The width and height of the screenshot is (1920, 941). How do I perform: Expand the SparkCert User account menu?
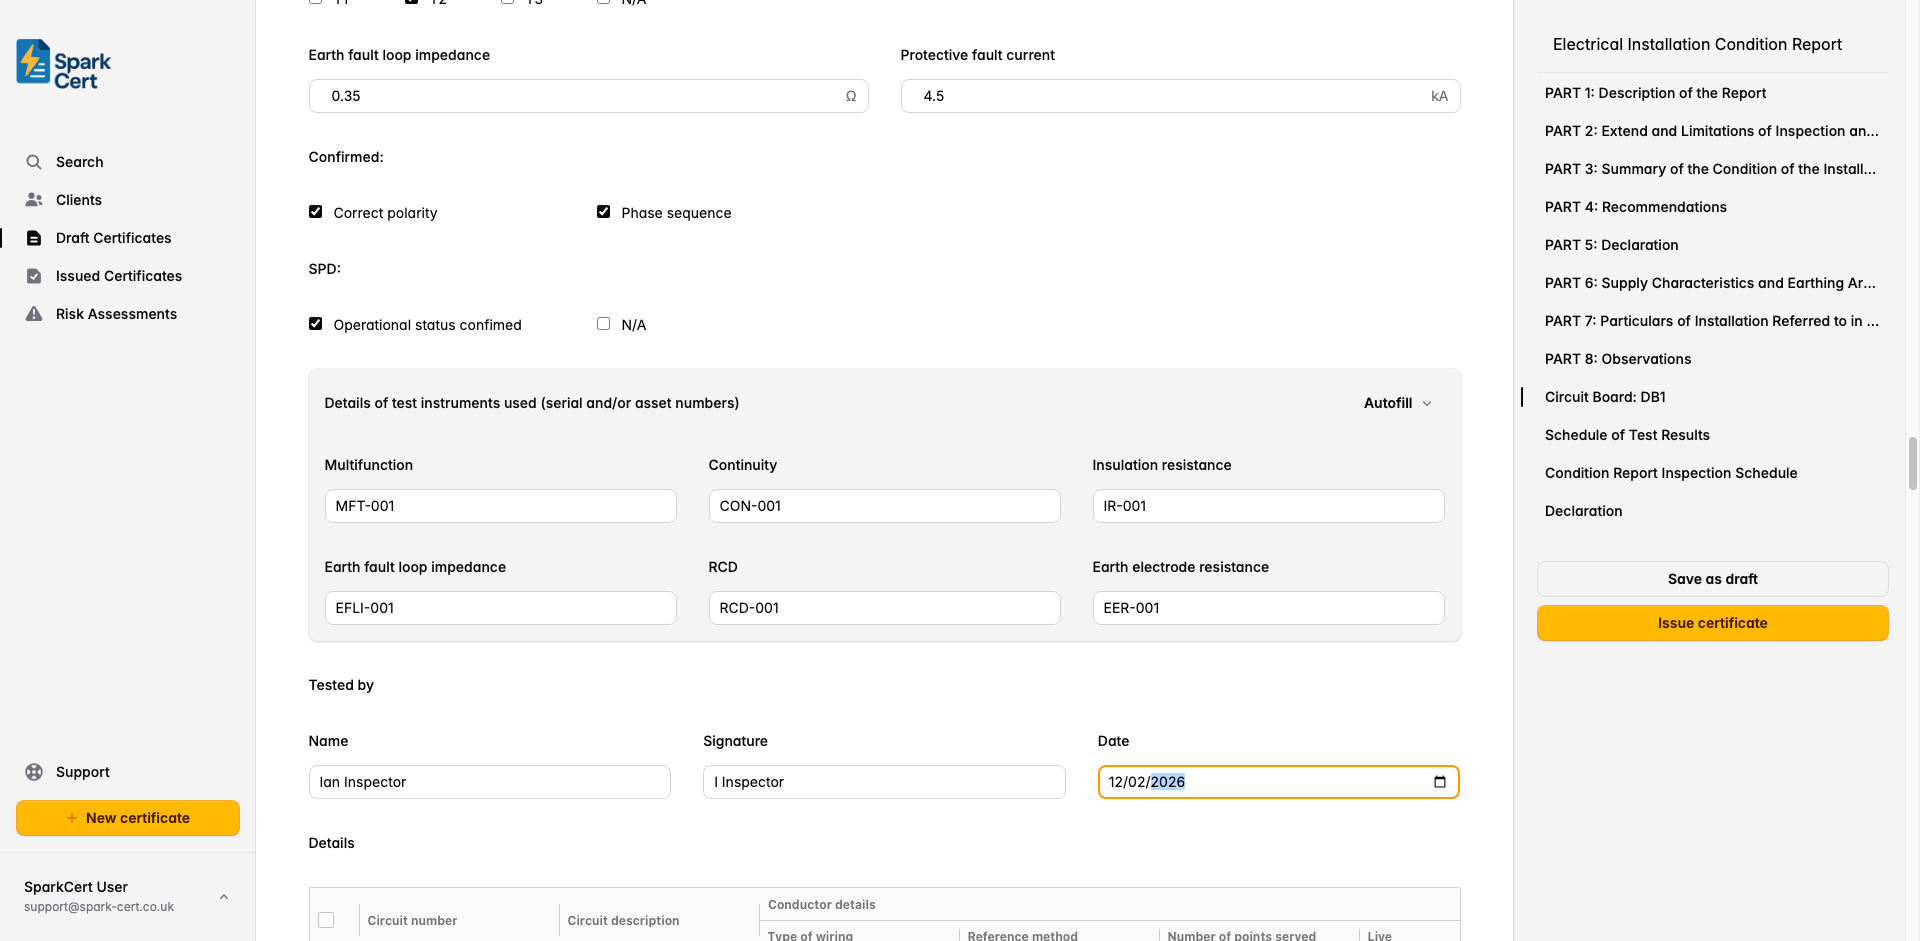[x=224, y=896]
